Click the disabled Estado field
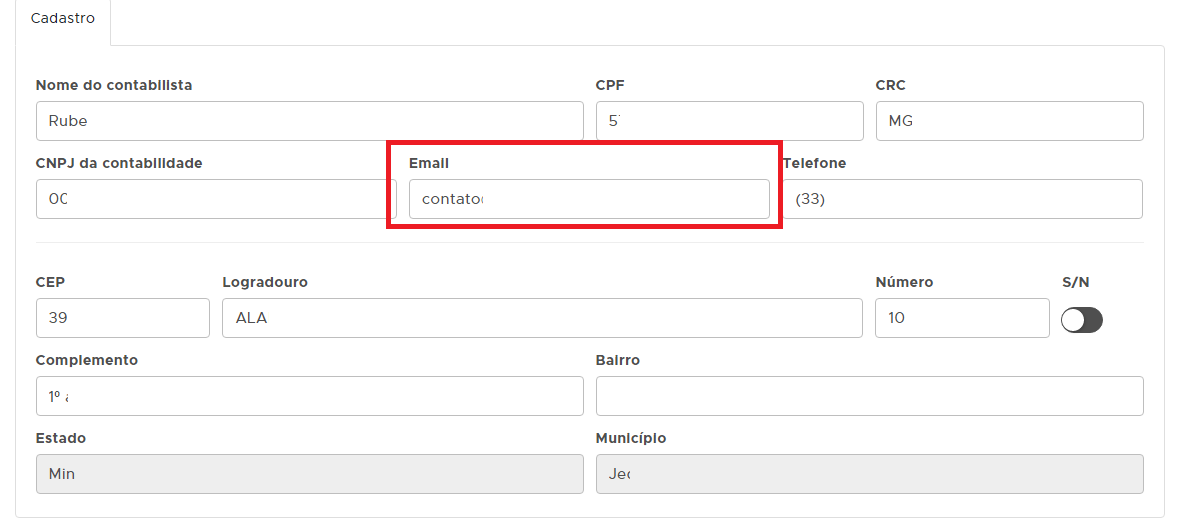Screen dimensions: 1191x526 click(309, 474)
